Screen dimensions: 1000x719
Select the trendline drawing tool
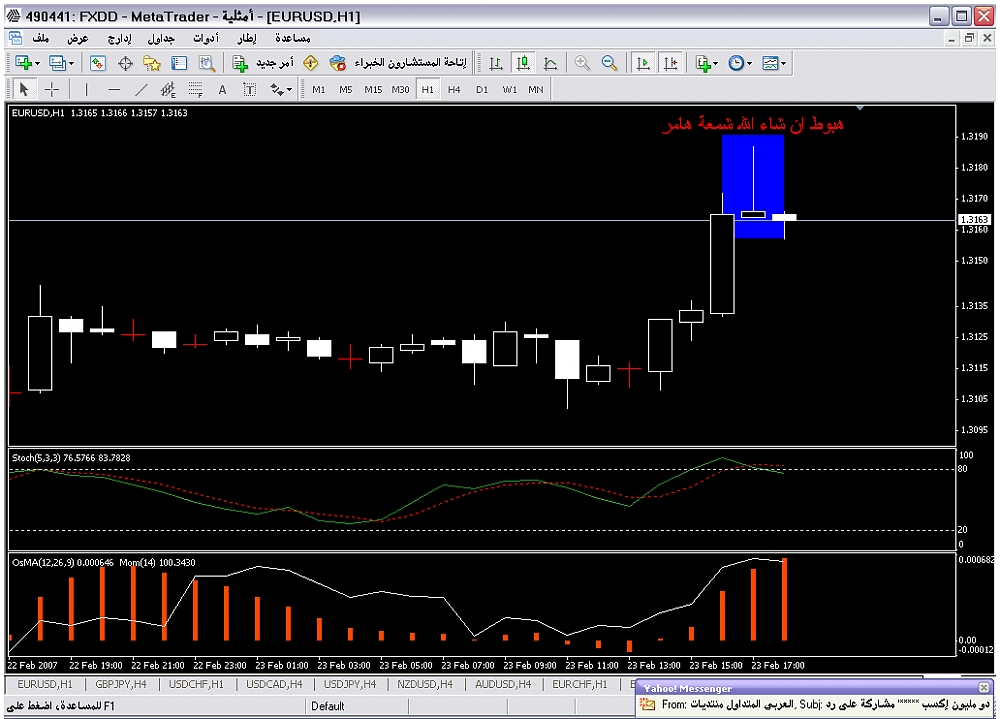[x=142, y=89]
